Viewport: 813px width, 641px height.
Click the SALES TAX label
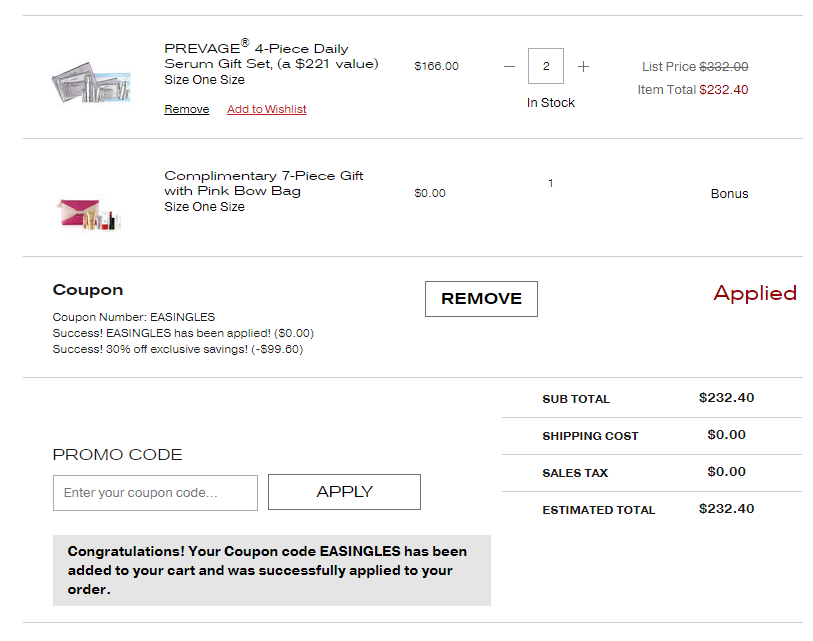575,473
